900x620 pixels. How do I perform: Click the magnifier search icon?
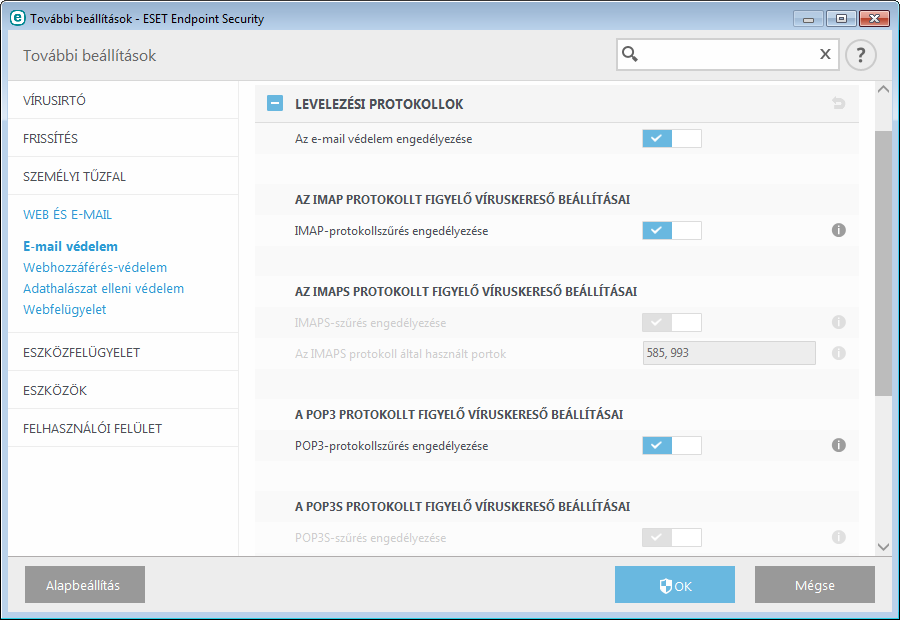pos(630,54)
